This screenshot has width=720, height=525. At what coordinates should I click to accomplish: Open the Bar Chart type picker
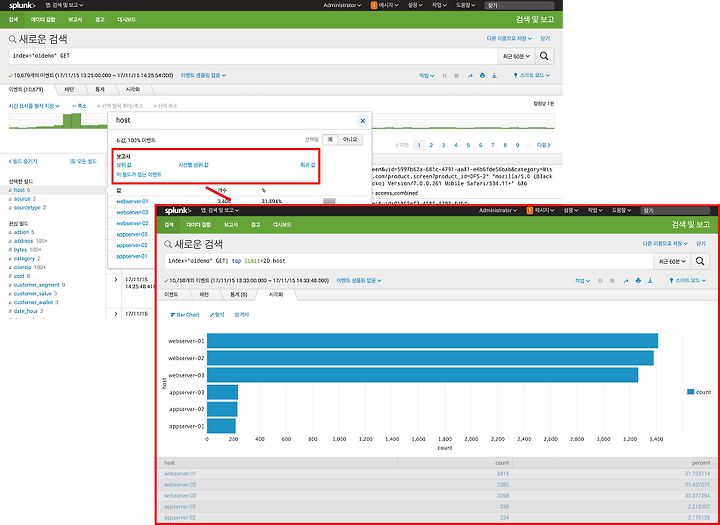185,315
